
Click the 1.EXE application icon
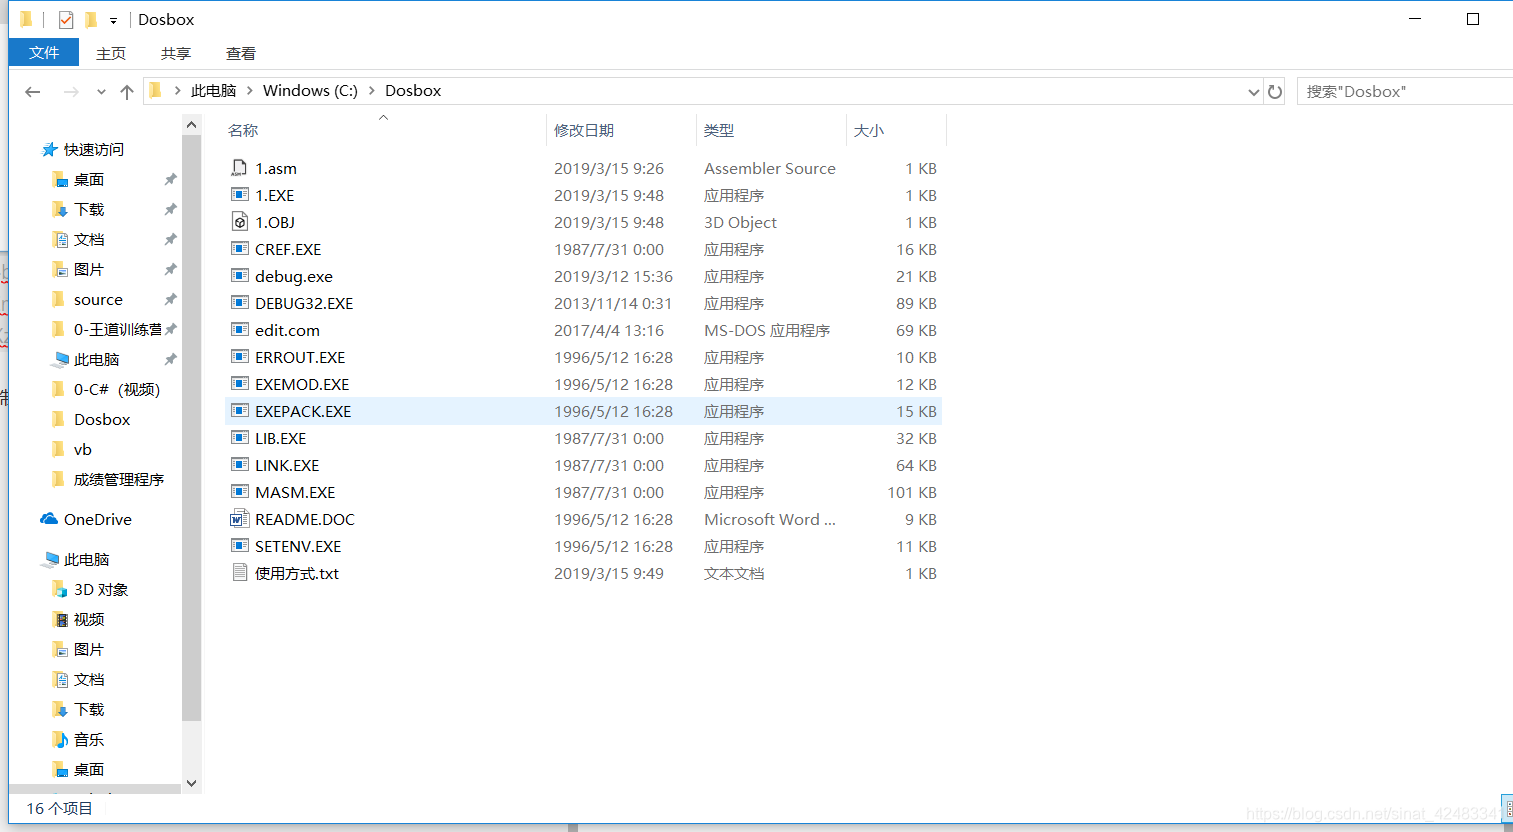click(x=239, y=195)
